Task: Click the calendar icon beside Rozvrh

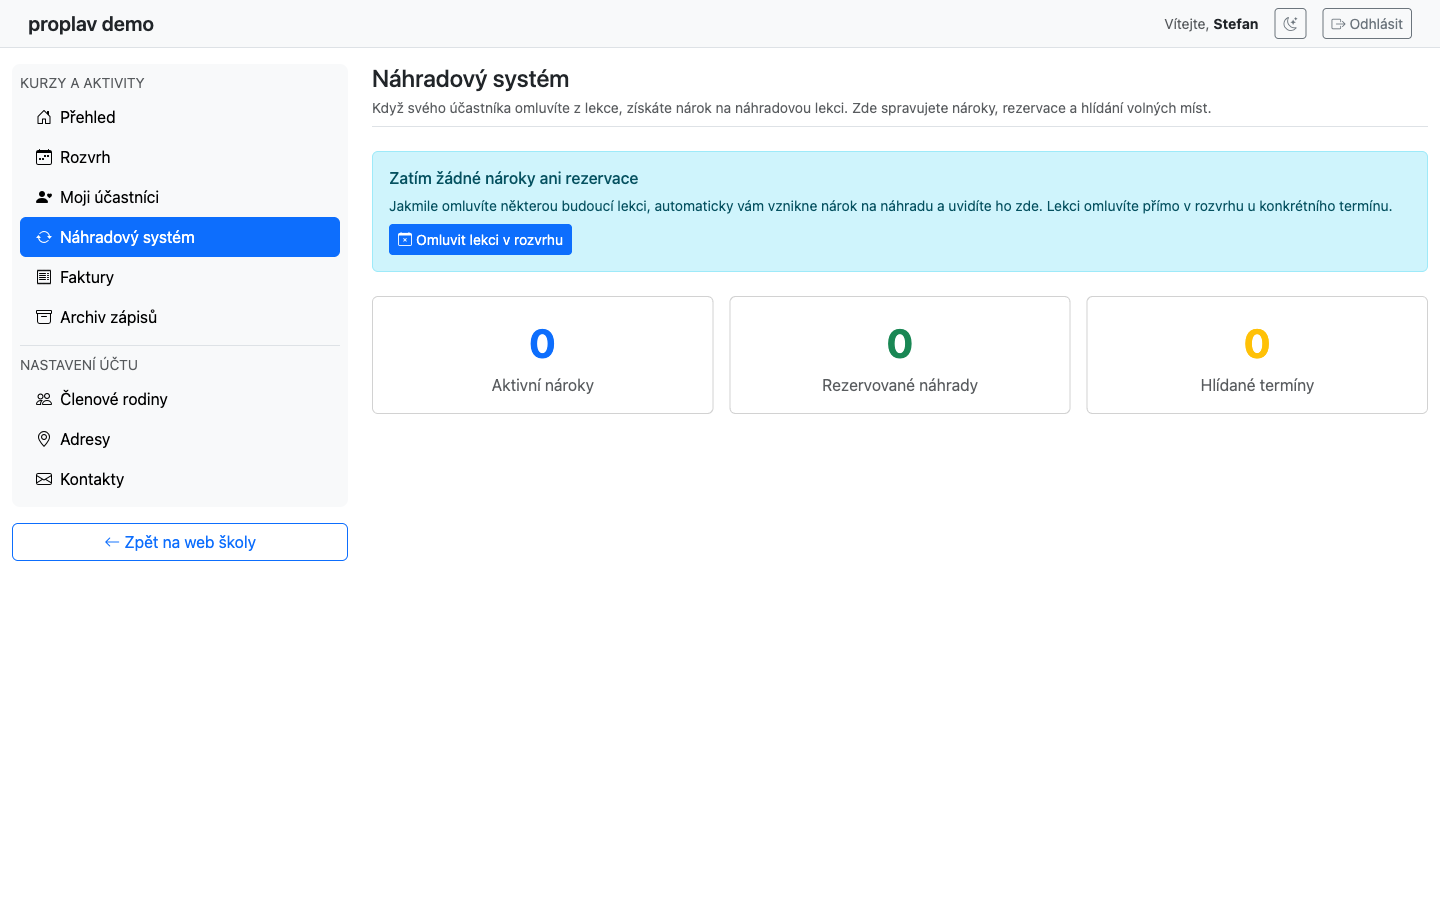Action: 44,157
